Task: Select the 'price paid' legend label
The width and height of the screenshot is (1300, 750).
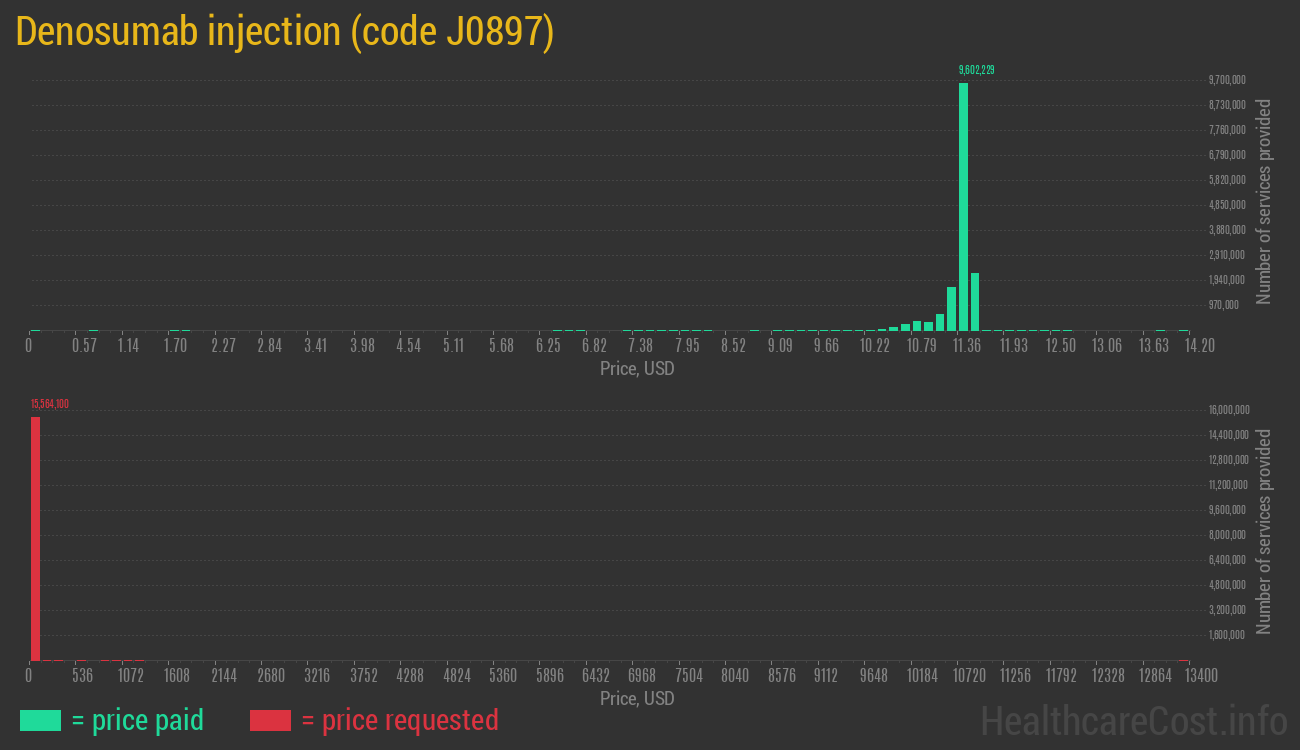Action: 138,720
